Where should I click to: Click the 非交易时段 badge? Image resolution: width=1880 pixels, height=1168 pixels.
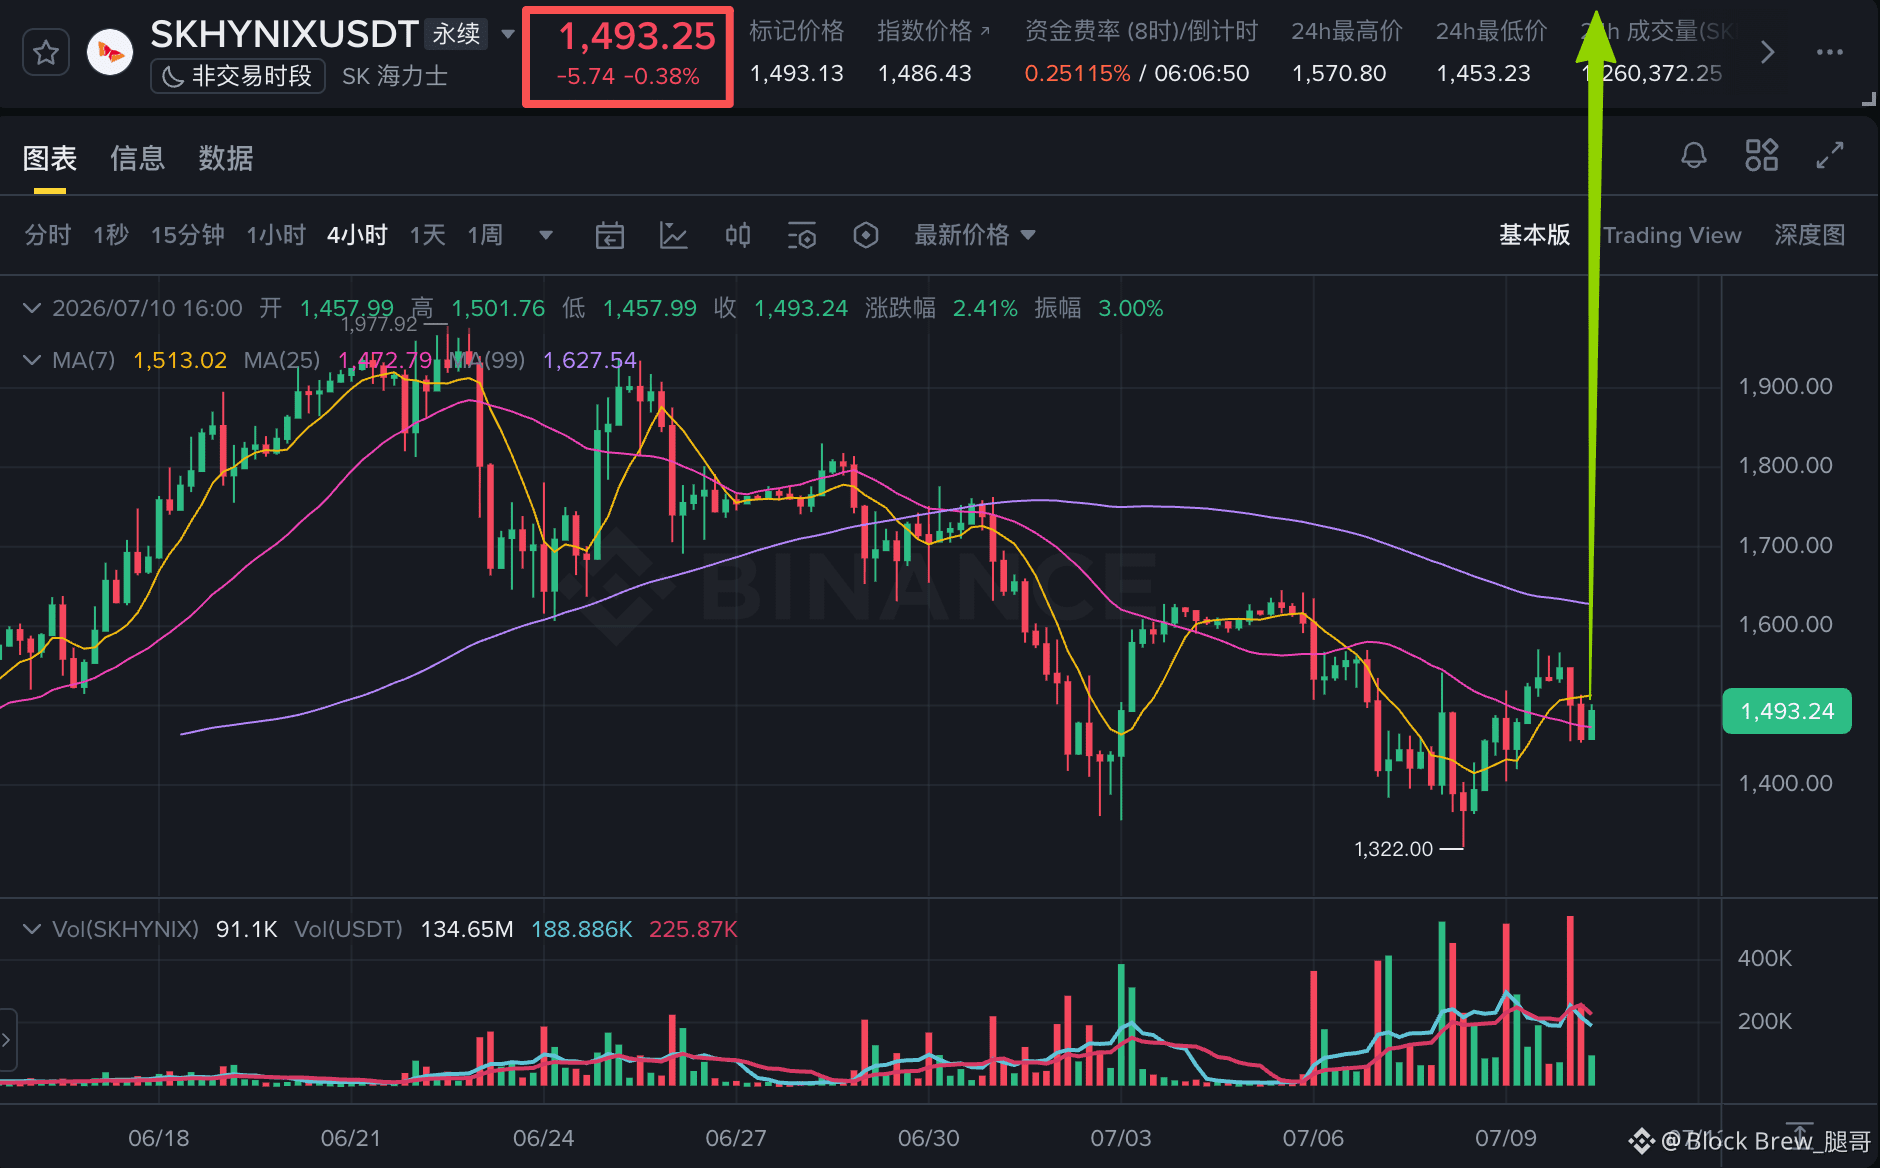pos(238,76)
